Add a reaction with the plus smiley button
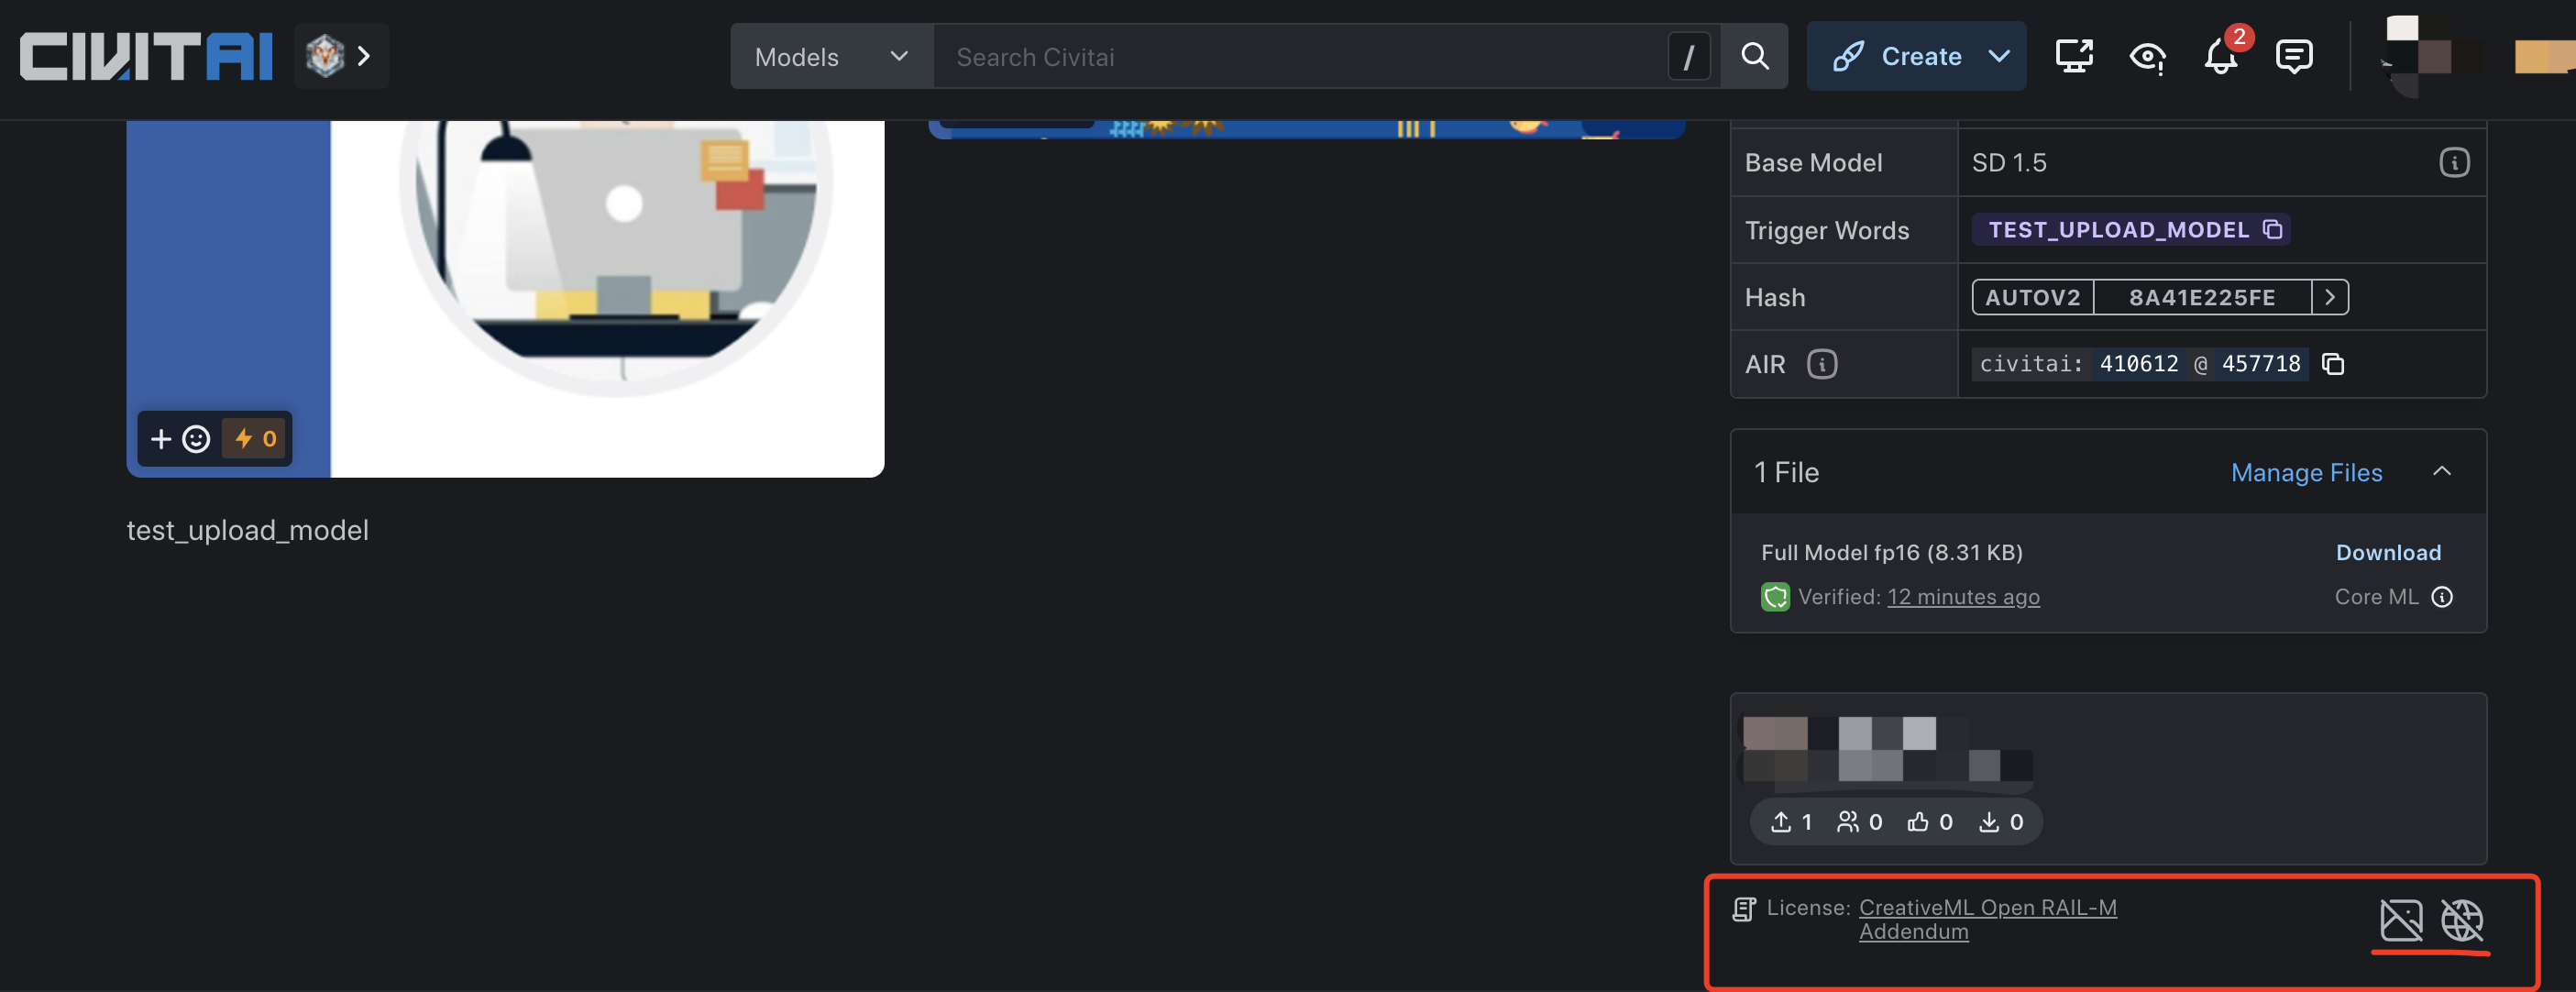Viewport: 2576px width, 992px height. [180, 439]
